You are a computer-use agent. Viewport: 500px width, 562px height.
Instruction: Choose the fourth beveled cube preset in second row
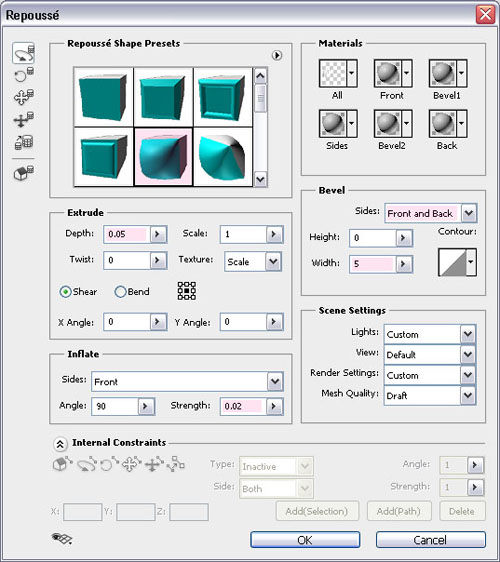click(x=103, y=157)
